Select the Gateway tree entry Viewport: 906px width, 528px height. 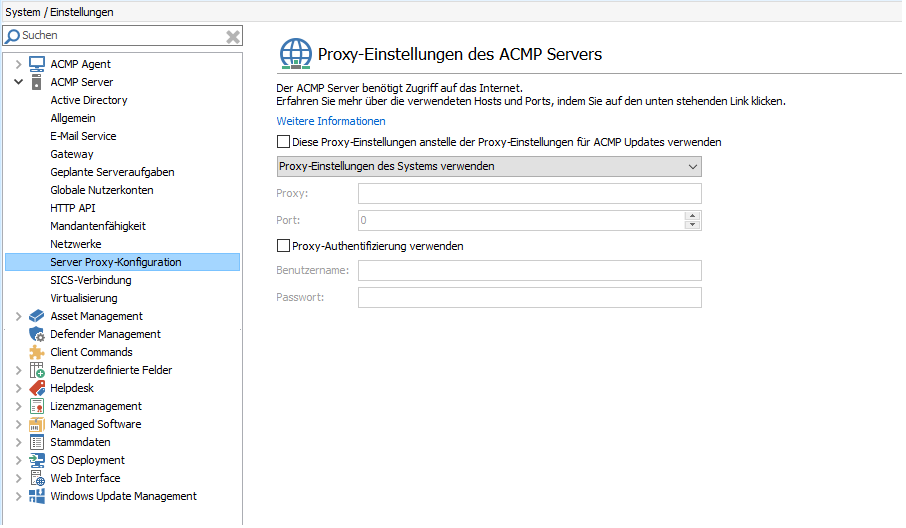point(72,154)
